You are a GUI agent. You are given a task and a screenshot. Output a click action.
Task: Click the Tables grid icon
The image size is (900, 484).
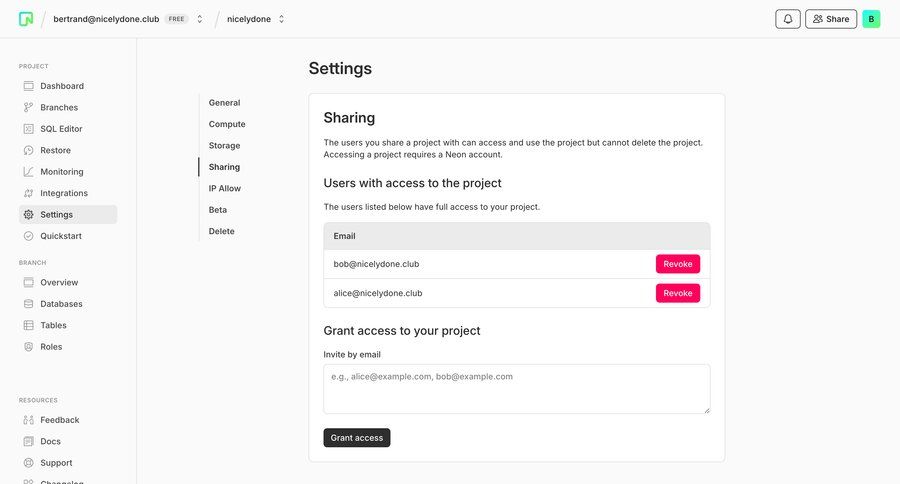(x=29, y=325)
